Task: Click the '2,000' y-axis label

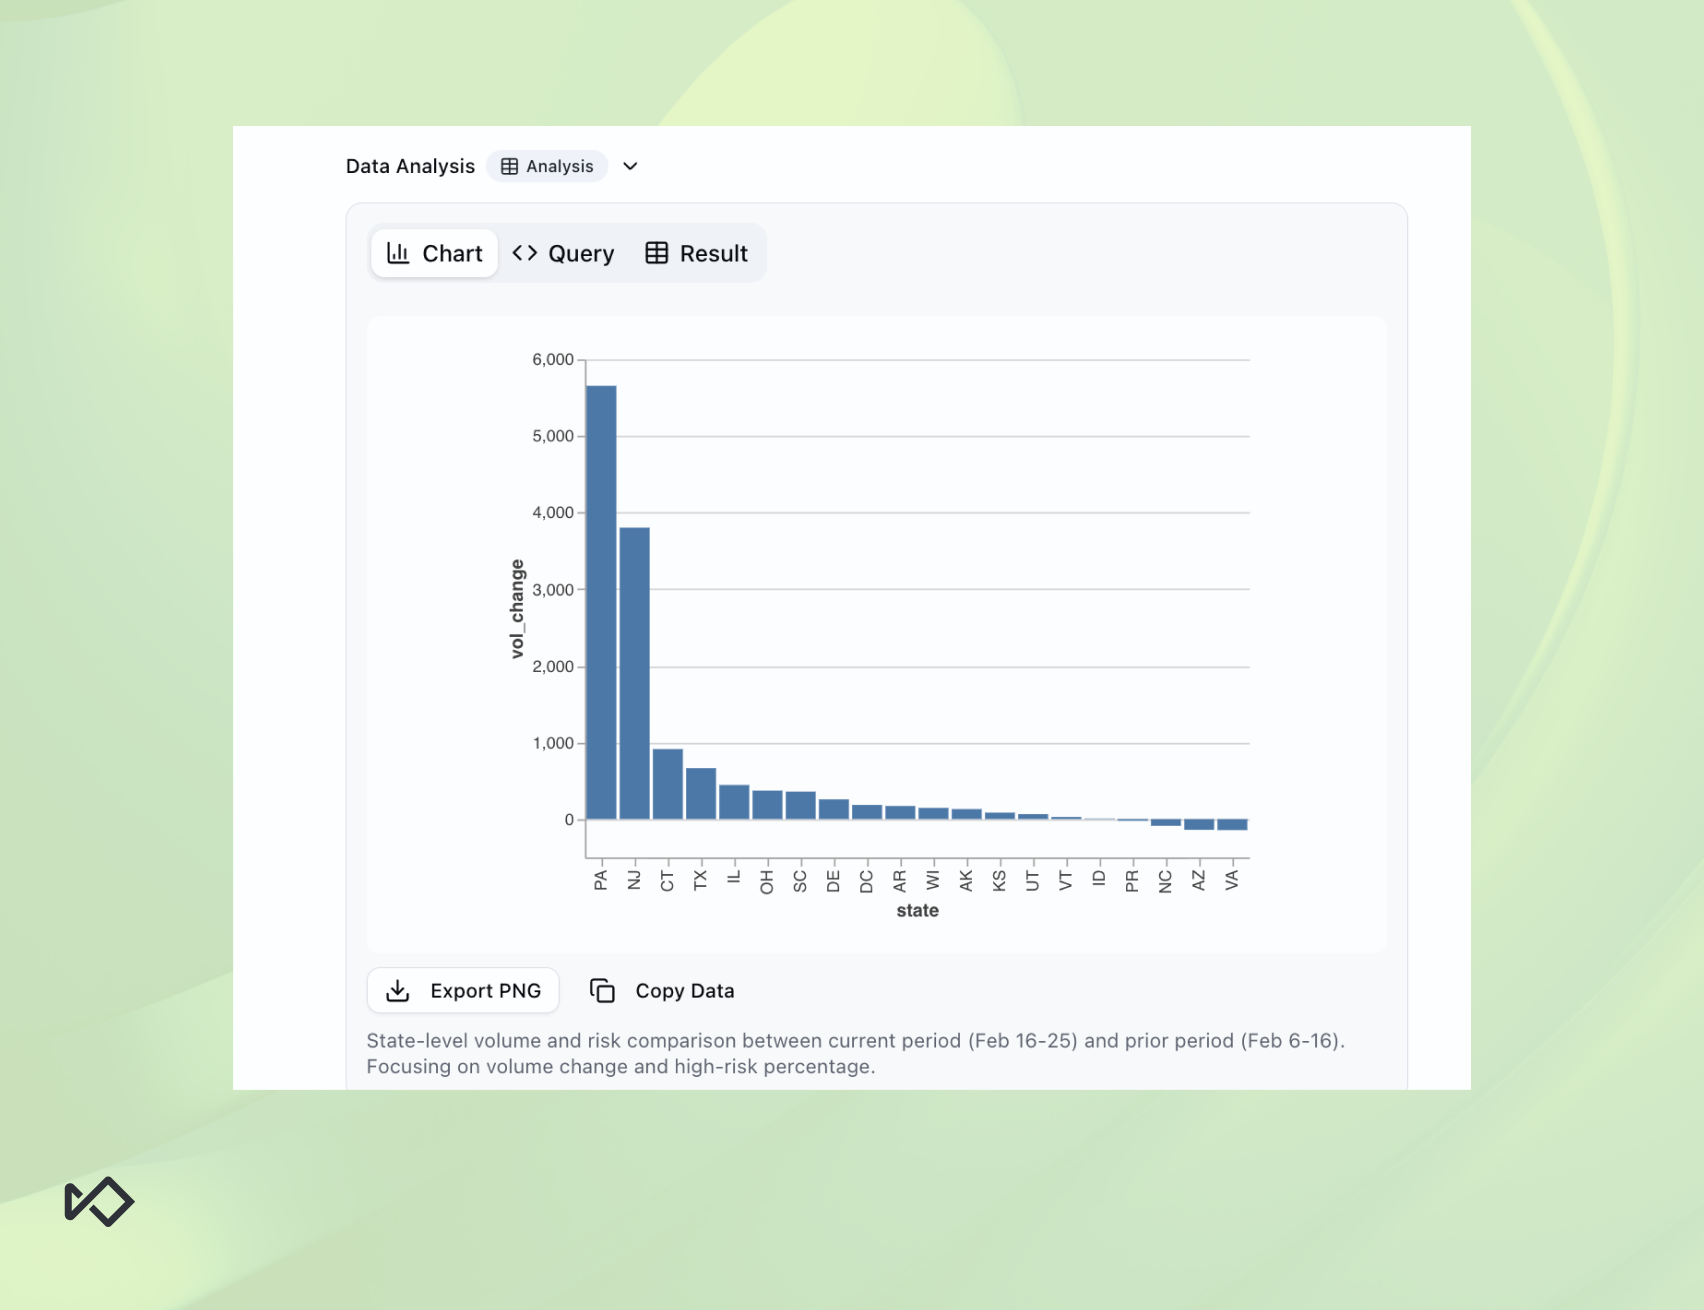Action: (553, 667)
